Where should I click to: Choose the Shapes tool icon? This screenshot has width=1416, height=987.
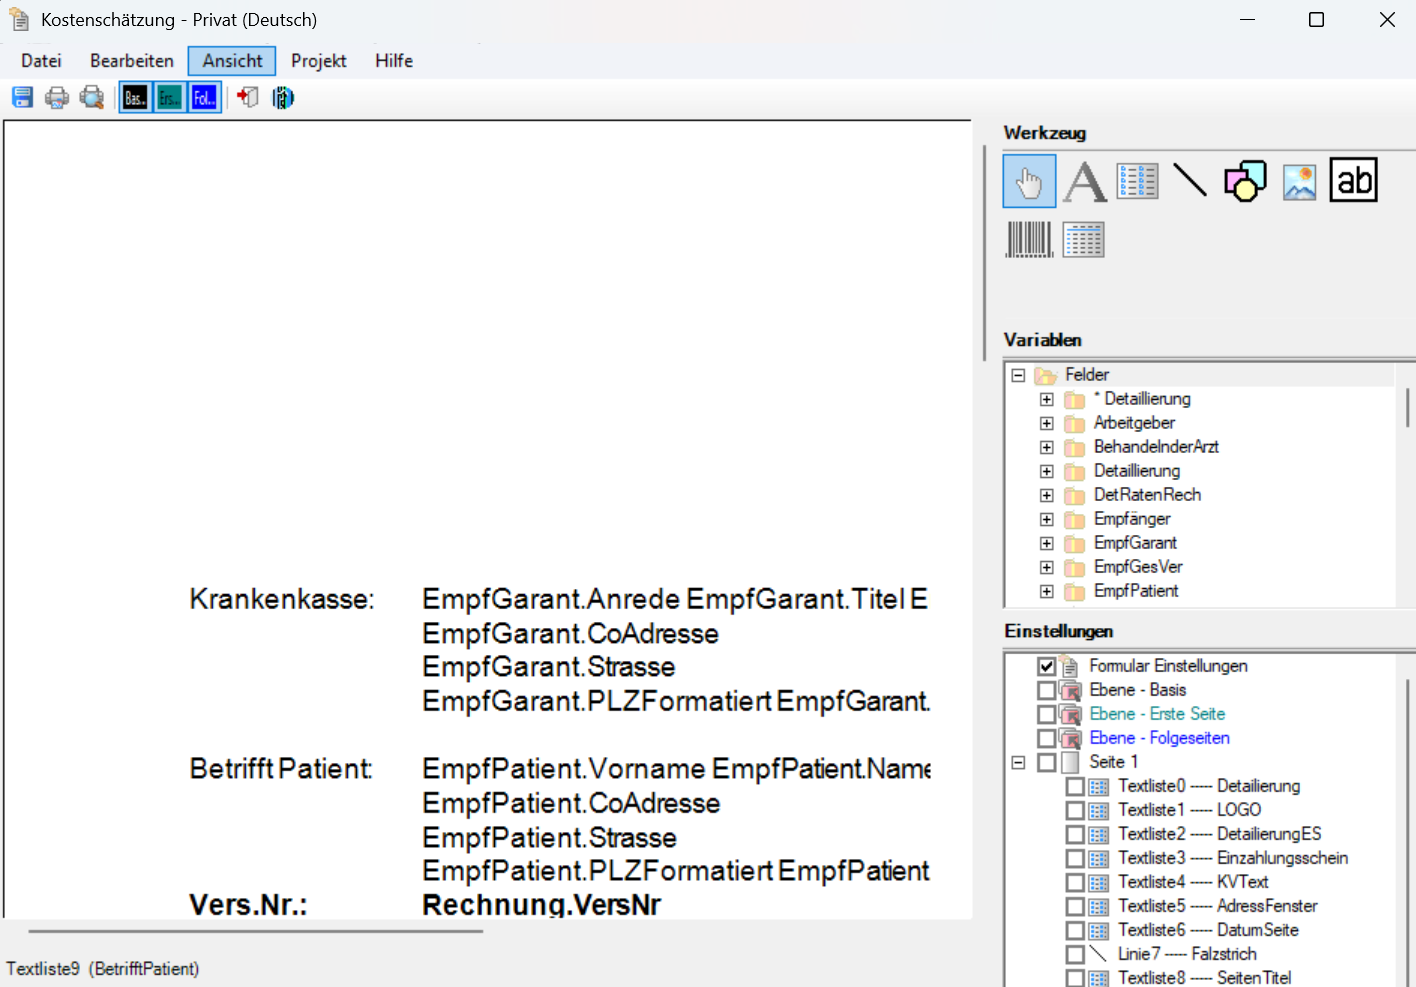coord(1245,181)
